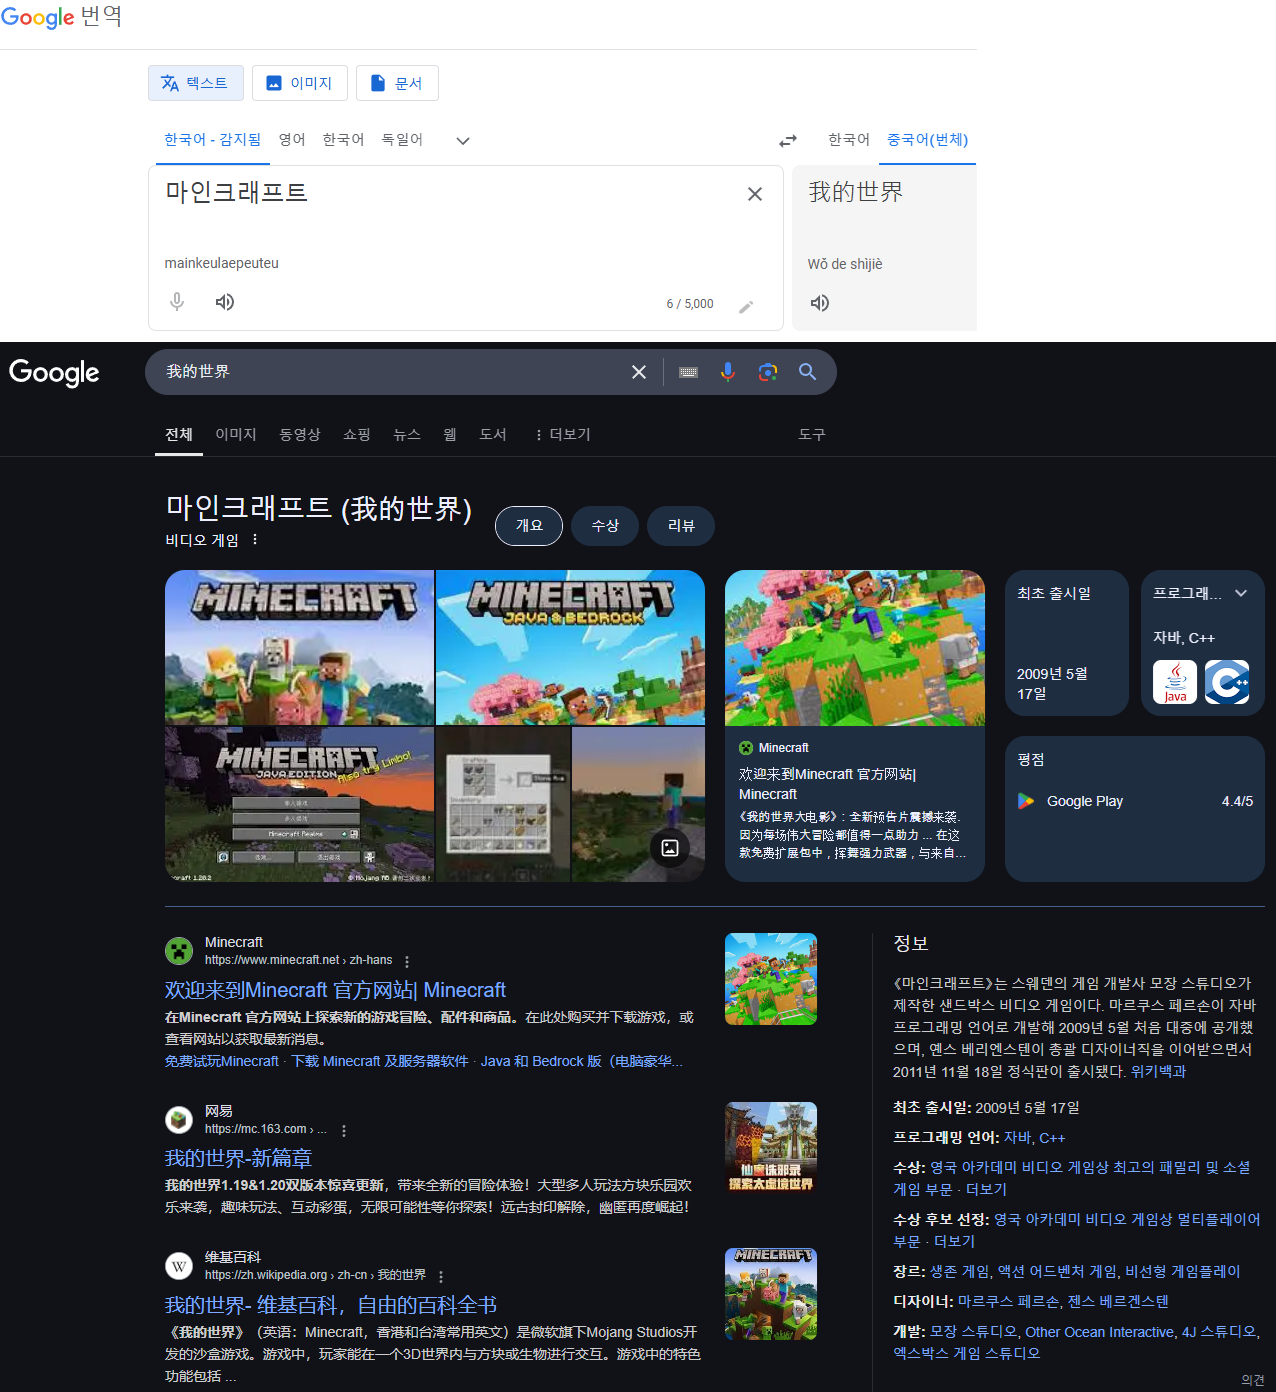
Task: Select the 문서 translation mode button
Action: [x=397, y=83]
